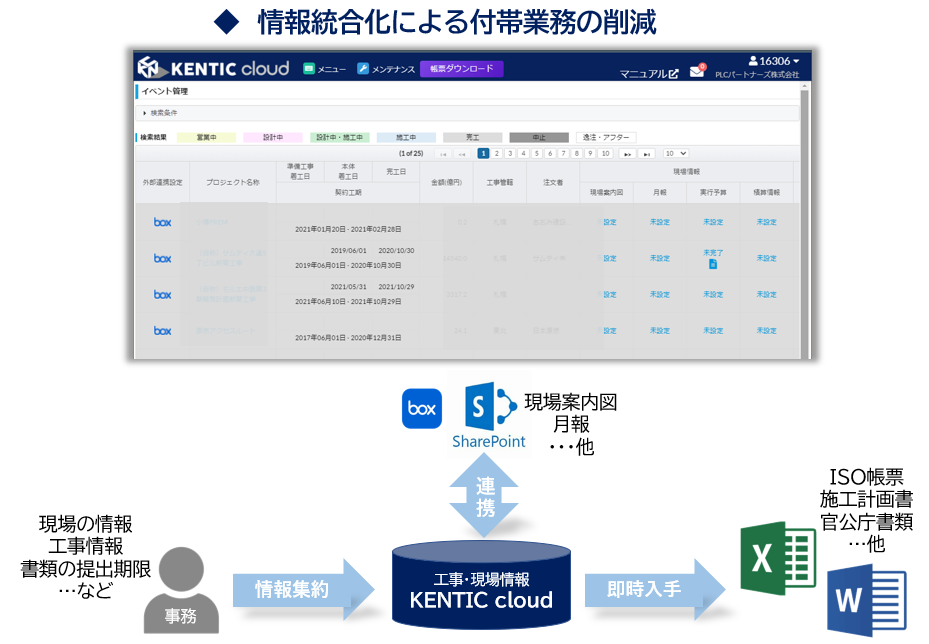
Task: Open the rows-per-page dropdown showing 10
Action: pyautogui.click(x=675, y=153)
